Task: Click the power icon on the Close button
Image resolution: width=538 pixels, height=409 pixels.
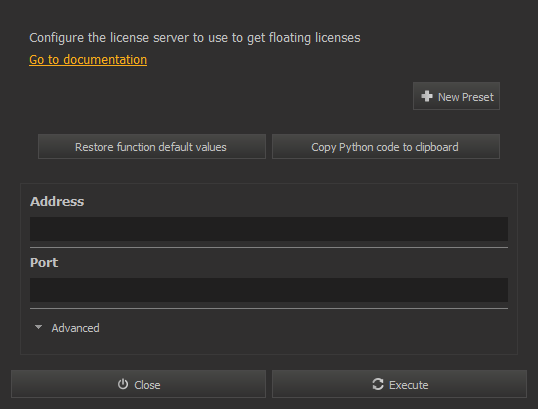Action: point(123,384)
